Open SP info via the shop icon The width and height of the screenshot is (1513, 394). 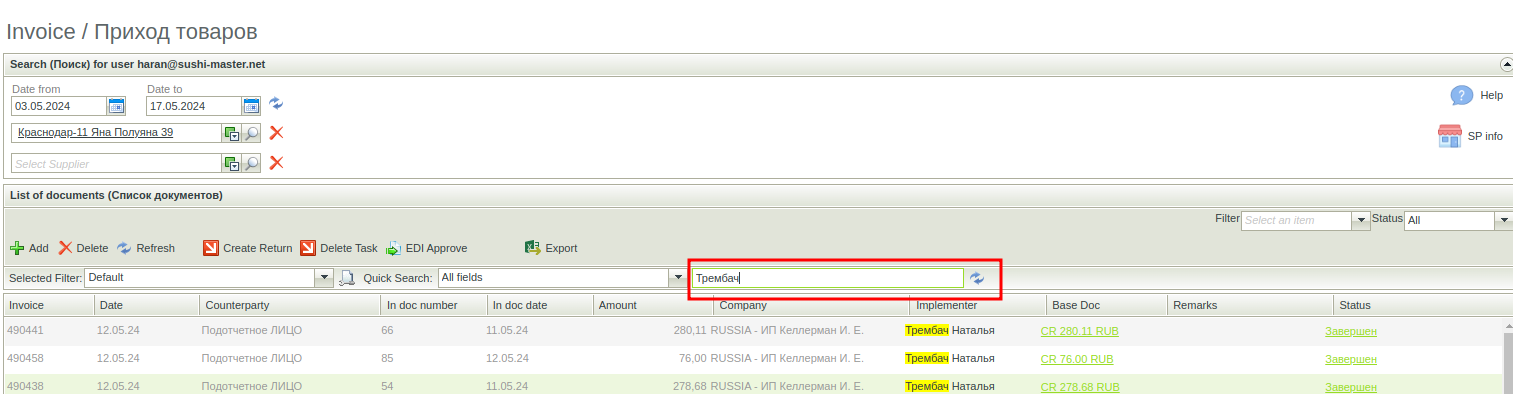click(1450, 136)
